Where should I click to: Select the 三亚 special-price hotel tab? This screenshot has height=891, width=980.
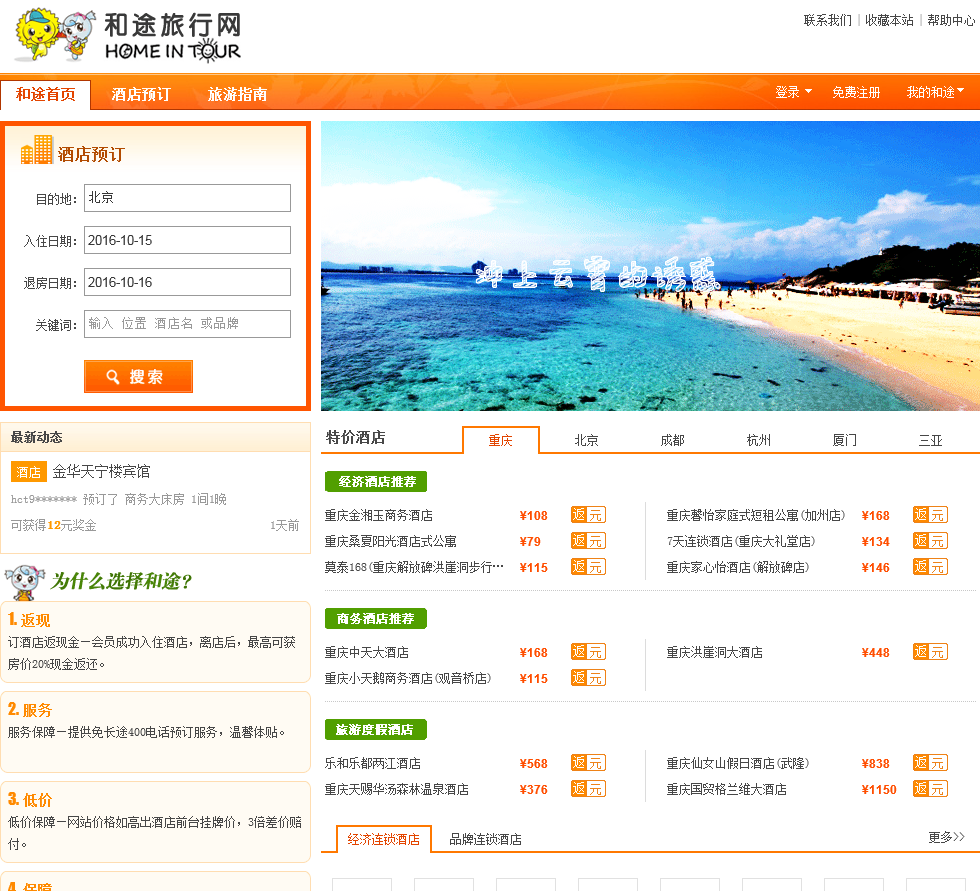[930, 440]
